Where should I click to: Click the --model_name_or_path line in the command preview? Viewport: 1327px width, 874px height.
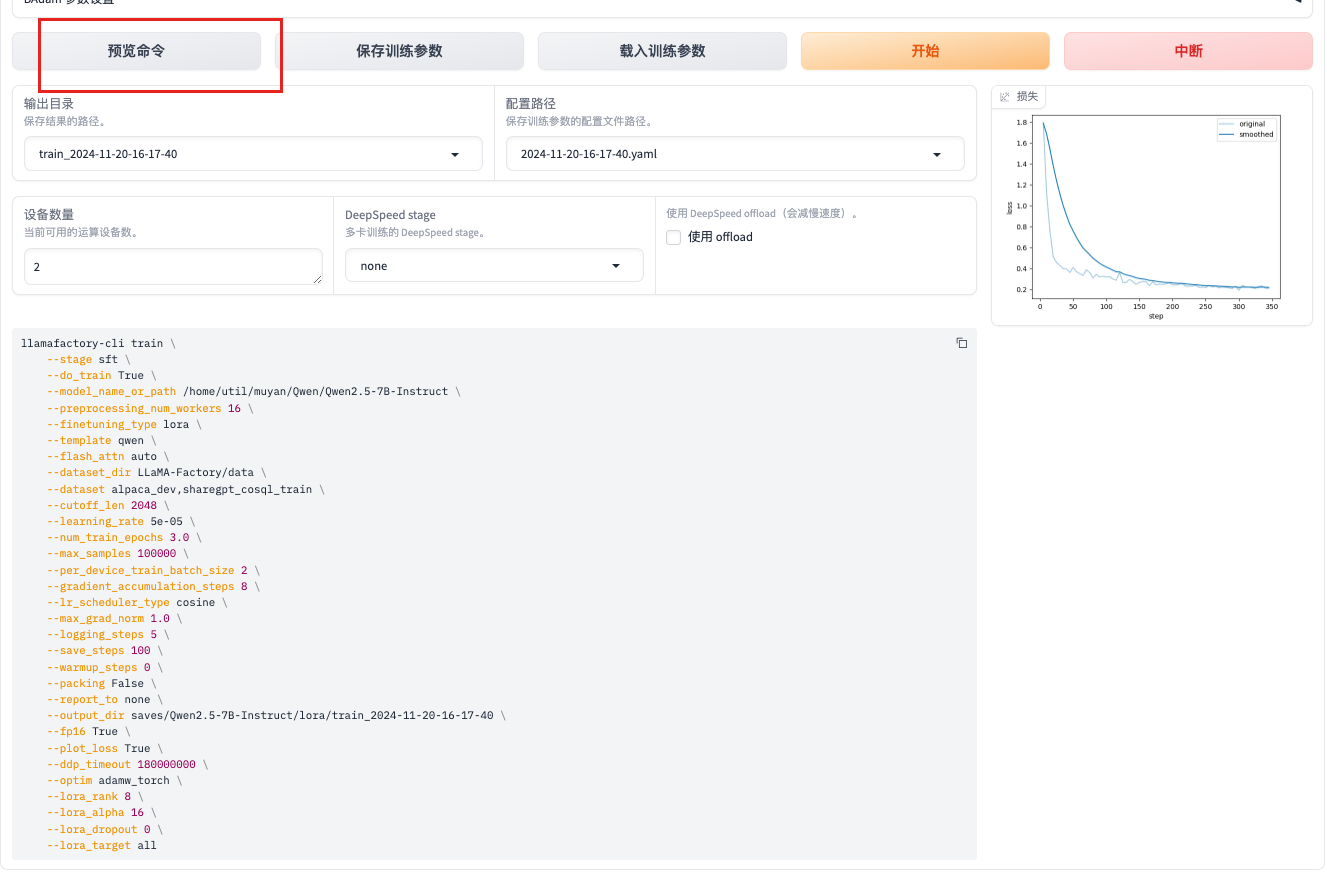(x=253, y=392)
